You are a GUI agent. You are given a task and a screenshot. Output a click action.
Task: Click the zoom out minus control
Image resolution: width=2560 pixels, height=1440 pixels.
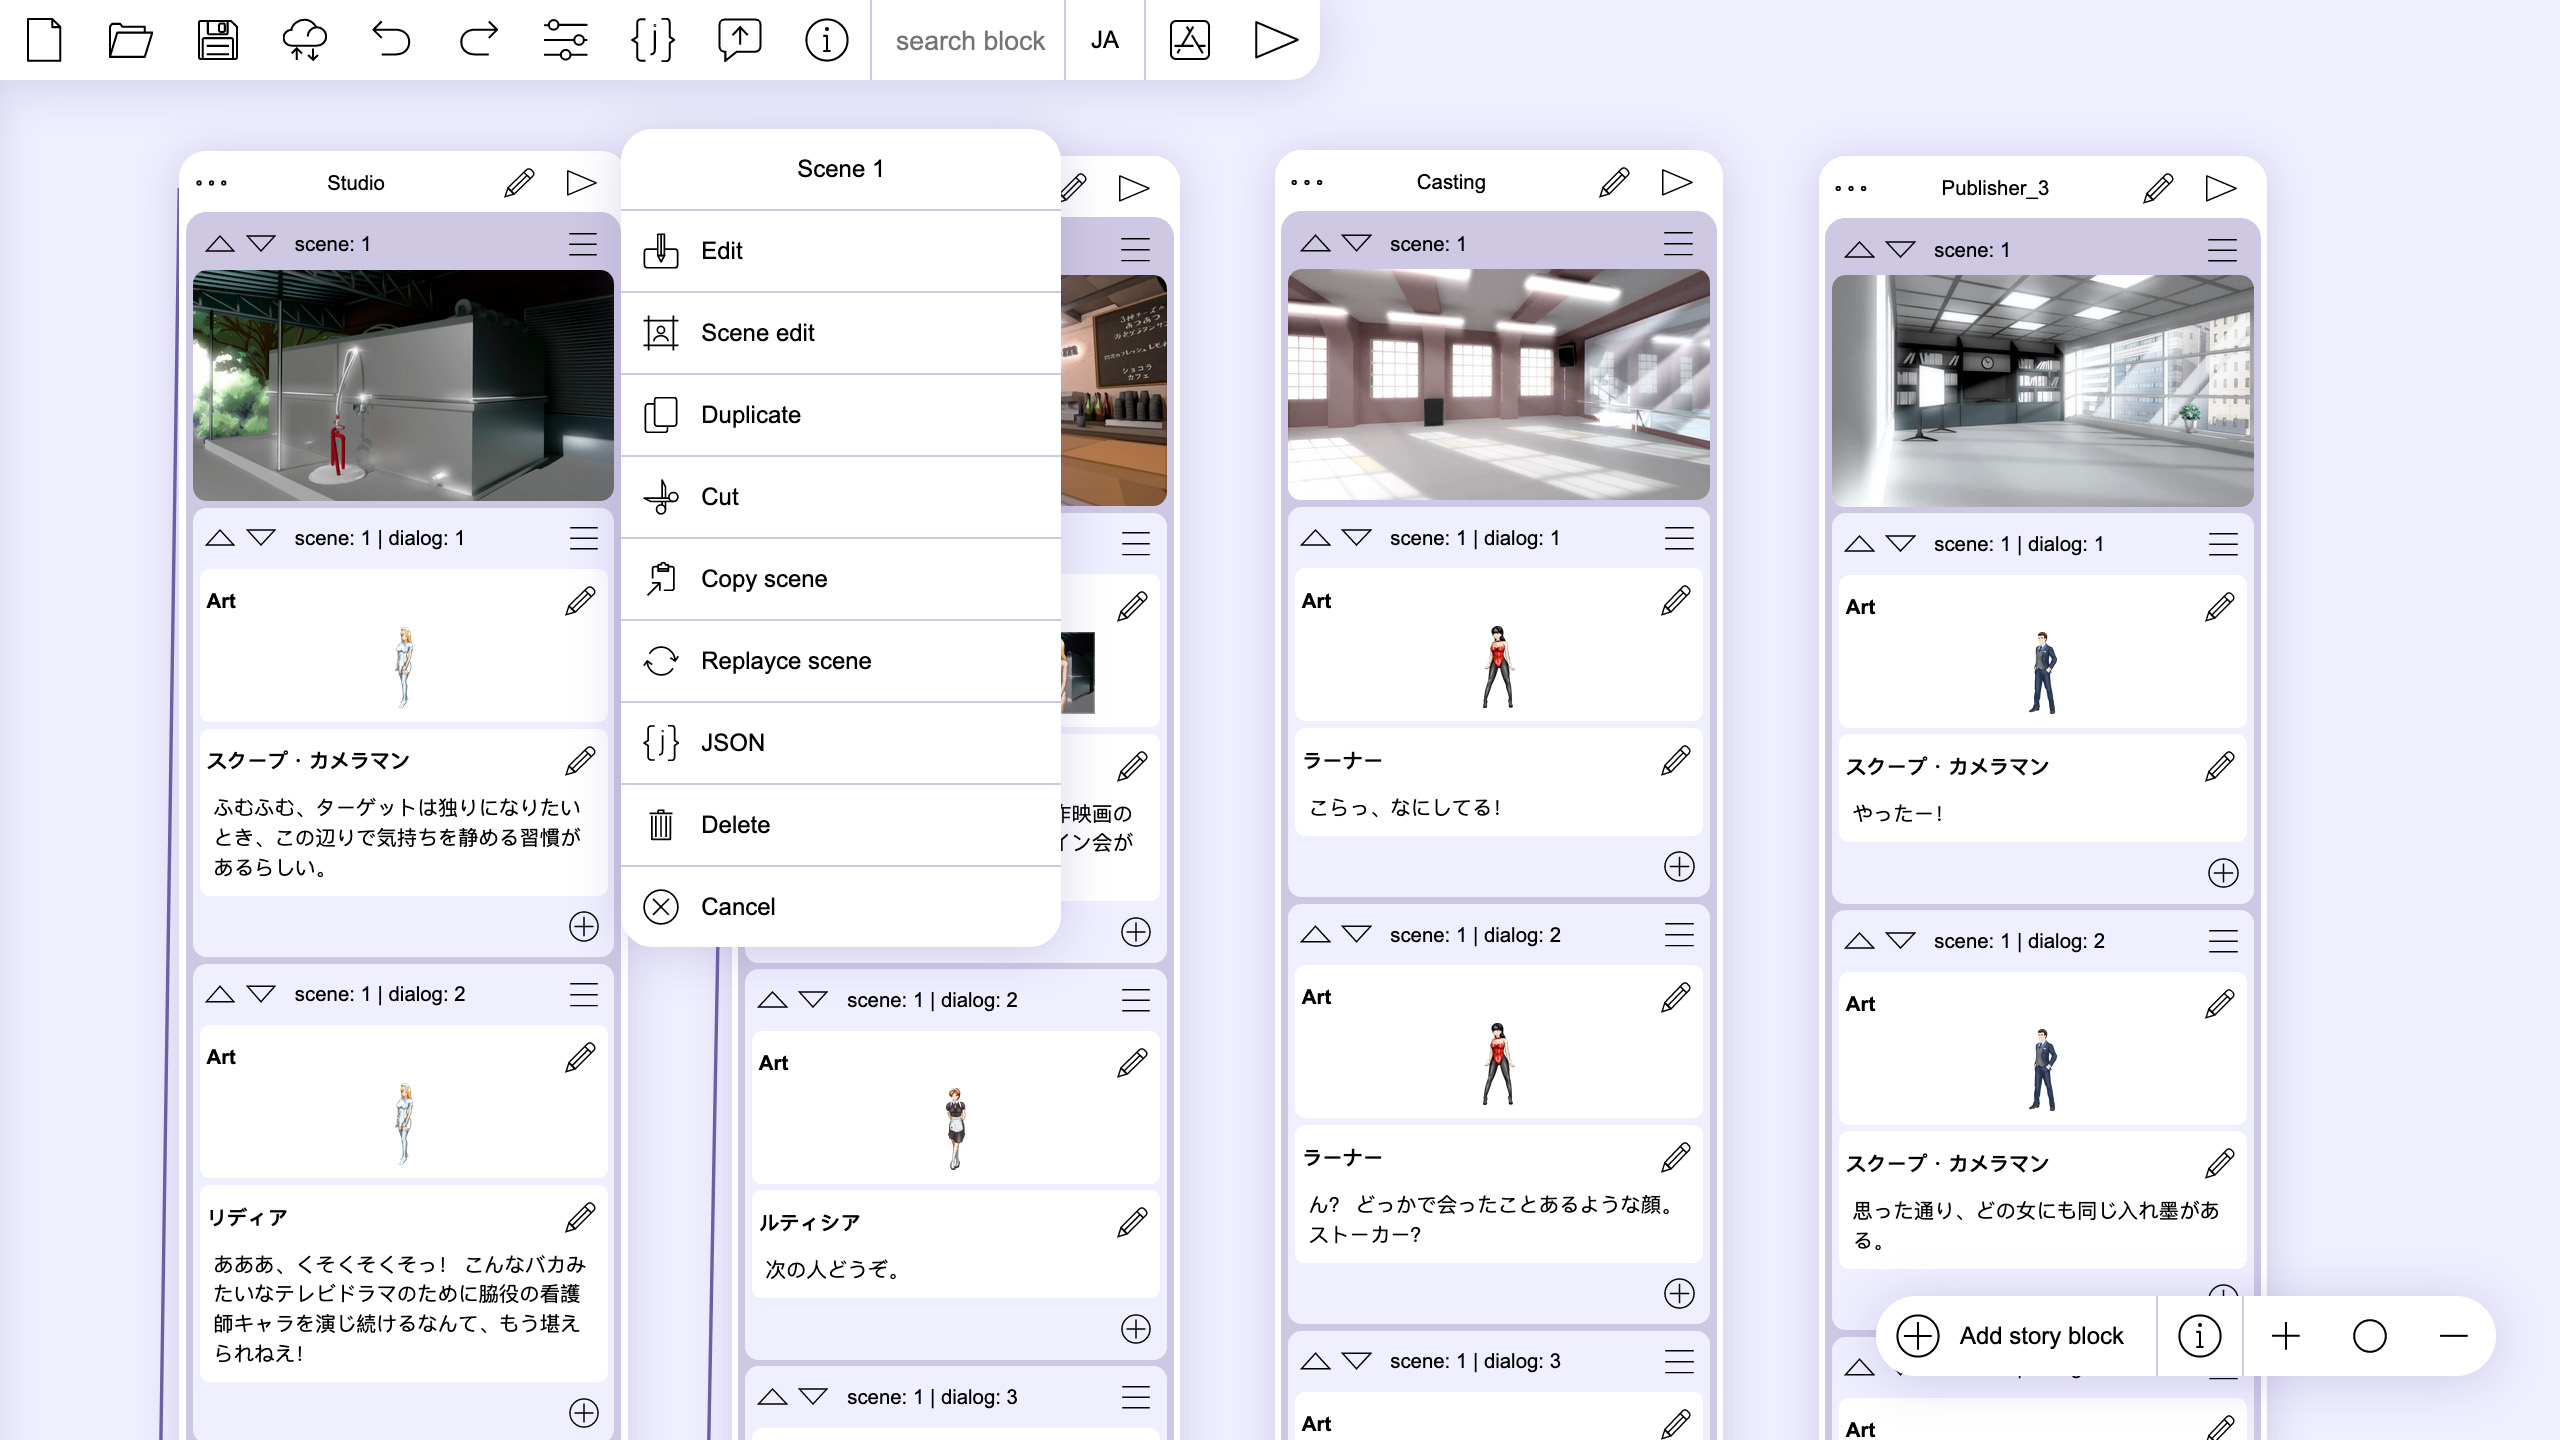coord(2453,1336)
